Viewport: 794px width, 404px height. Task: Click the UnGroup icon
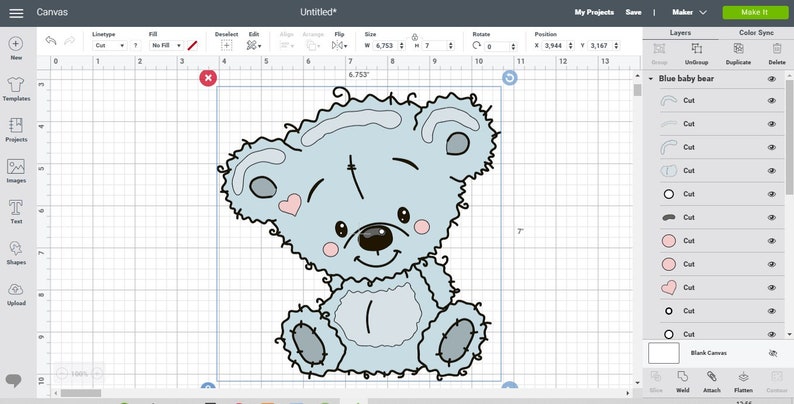pos(697,49)
